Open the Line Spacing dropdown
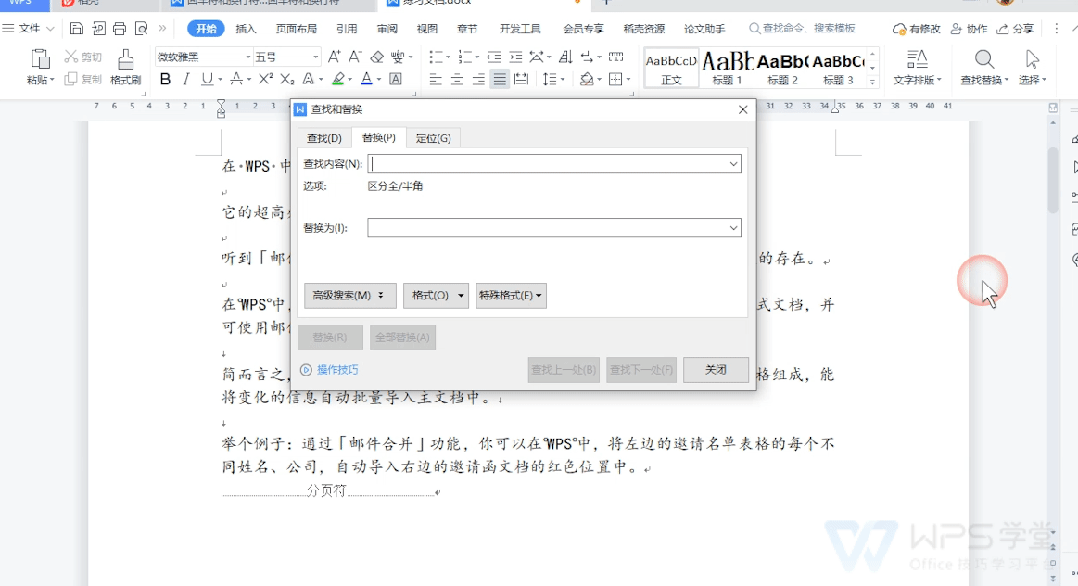Screen dimensions: 1078x586 tap(562, 80)
